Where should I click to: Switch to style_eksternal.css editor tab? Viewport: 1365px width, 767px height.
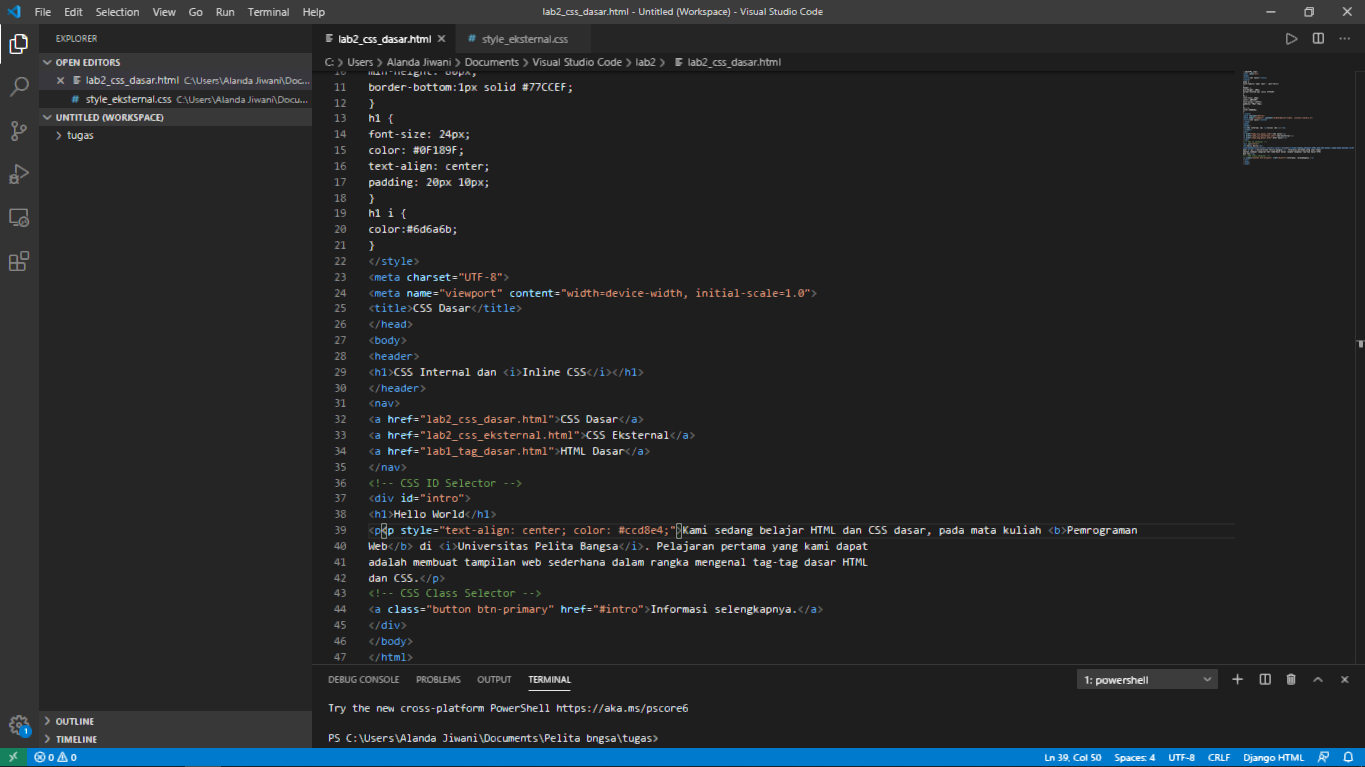(x=524, y=39)
